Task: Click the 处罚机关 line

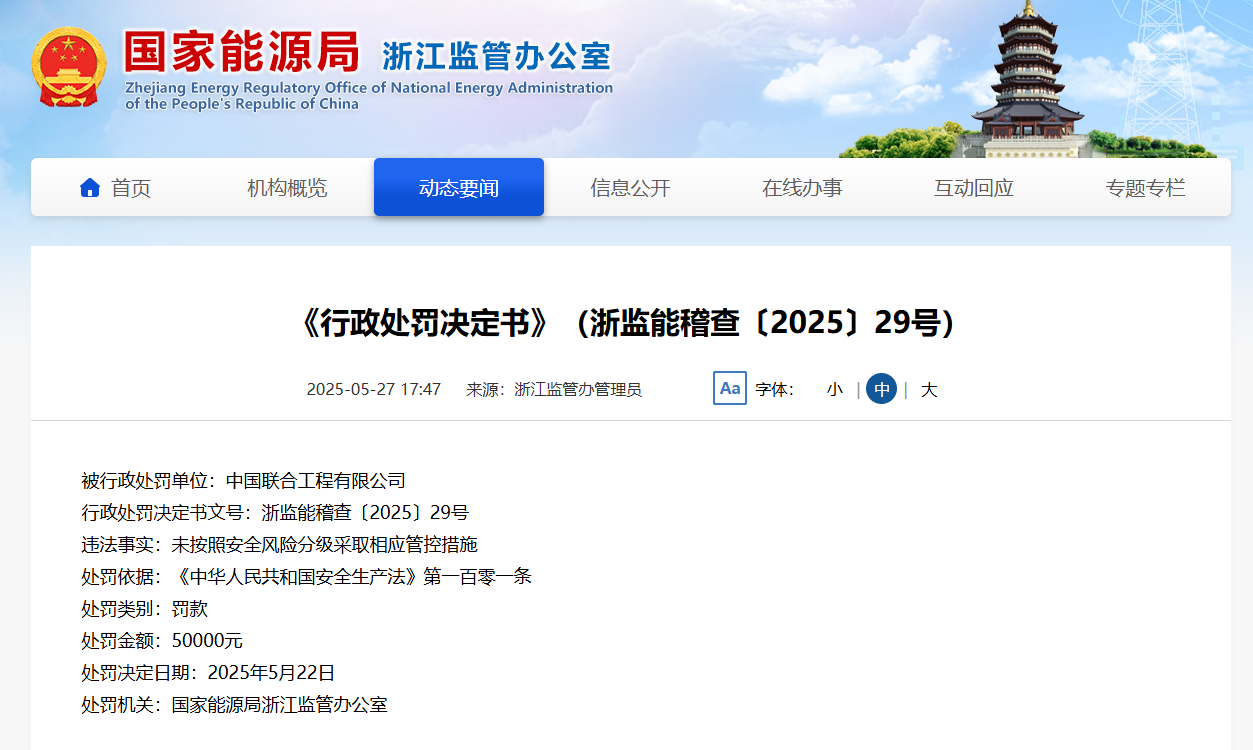Action: click(234, 705)
